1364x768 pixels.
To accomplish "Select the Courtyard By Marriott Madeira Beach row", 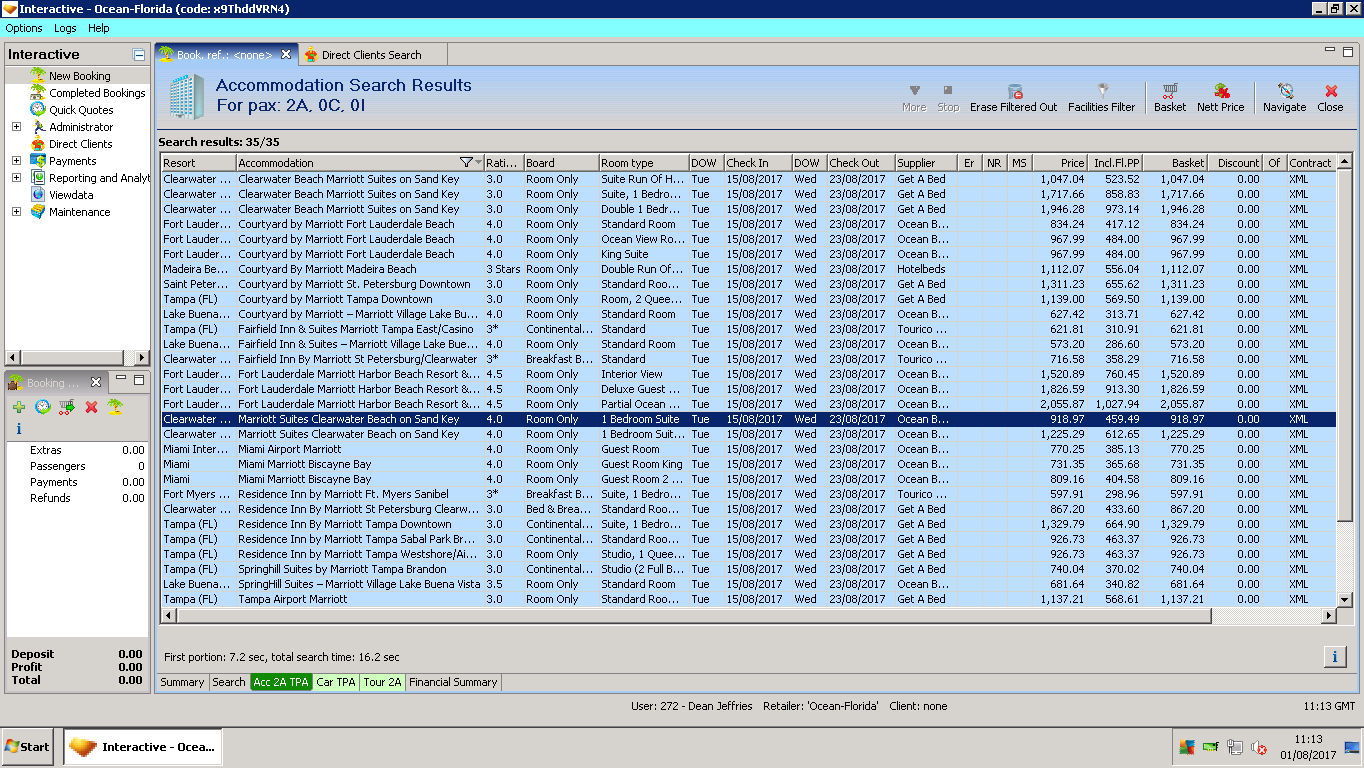I will pos(748,269).
